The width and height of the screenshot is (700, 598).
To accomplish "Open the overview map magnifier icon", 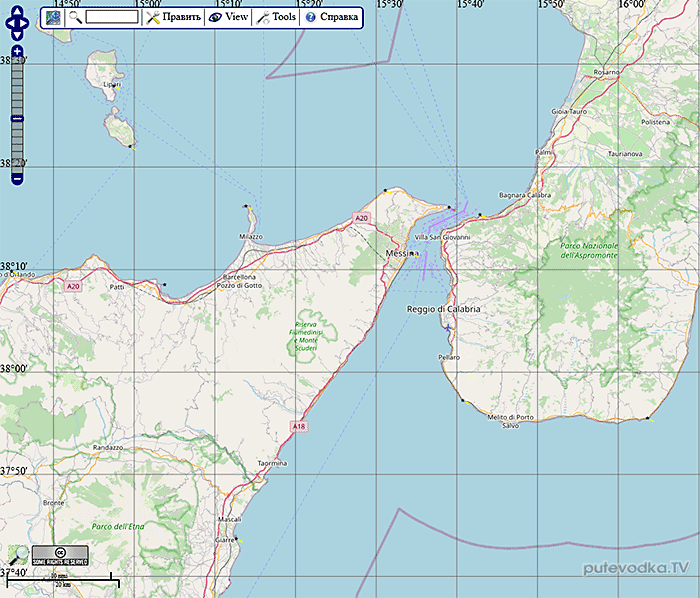I will coord(18,555).
